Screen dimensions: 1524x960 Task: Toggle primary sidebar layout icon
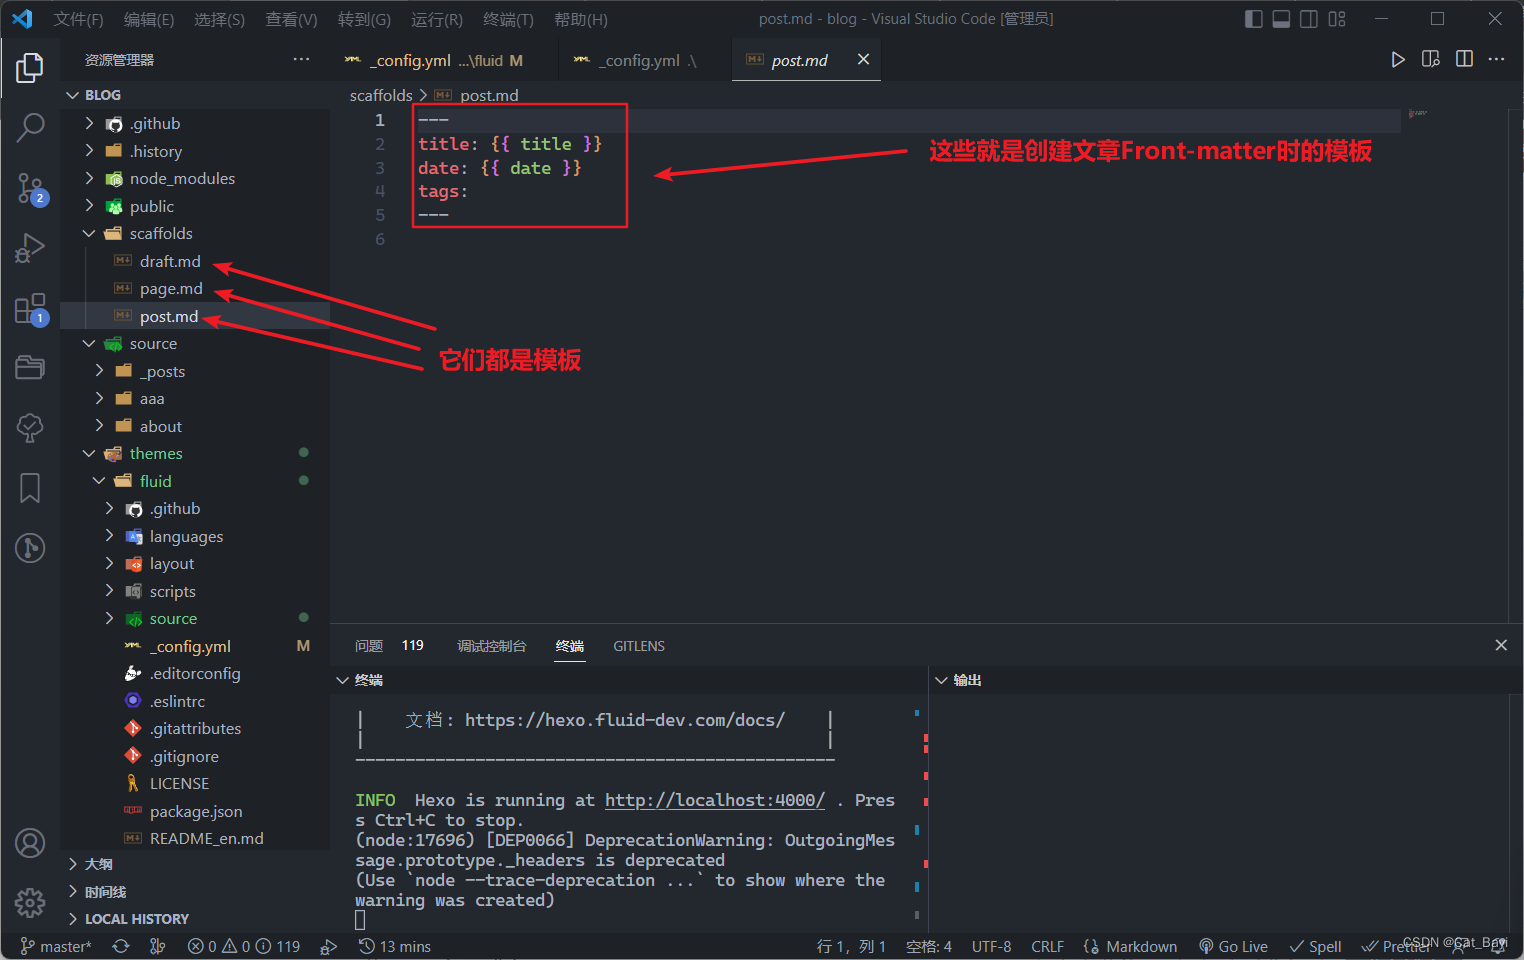pyautogui.click(x=1253, y=19)
